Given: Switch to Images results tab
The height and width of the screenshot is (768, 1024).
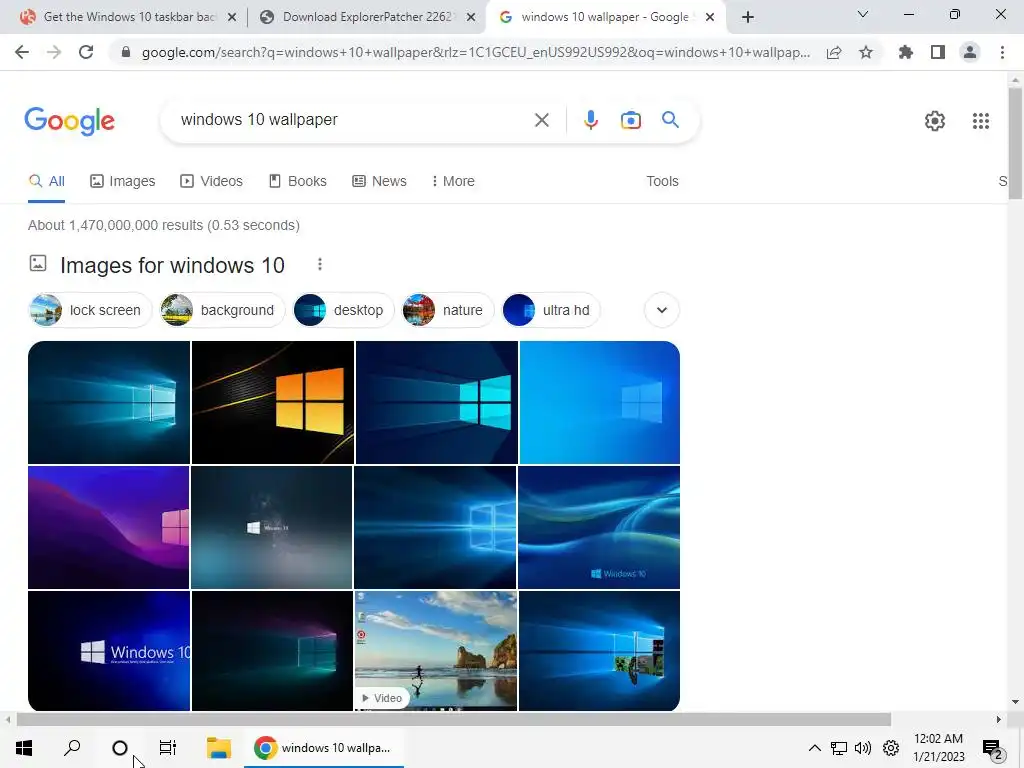Looking at the screenshot, I should pyautogui.click(x=123, y=181).
